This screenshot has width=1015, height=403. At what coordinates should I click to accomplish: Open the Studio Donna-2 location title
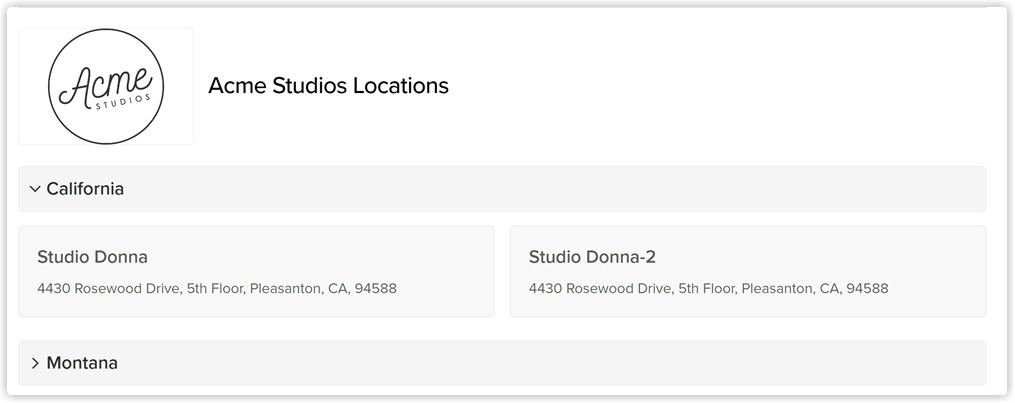point(592,257)
